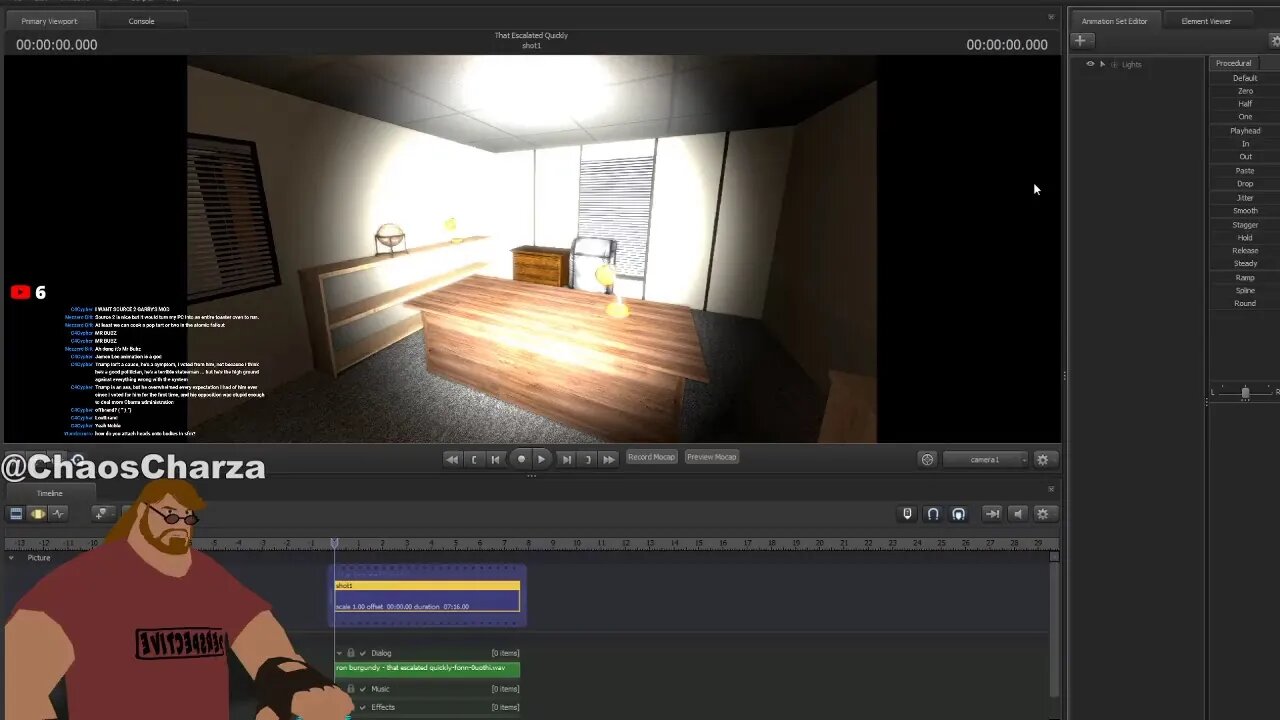Mute timeline audio speaker icon
Screen dimensions: 1280x720
tap(1018, 513)
